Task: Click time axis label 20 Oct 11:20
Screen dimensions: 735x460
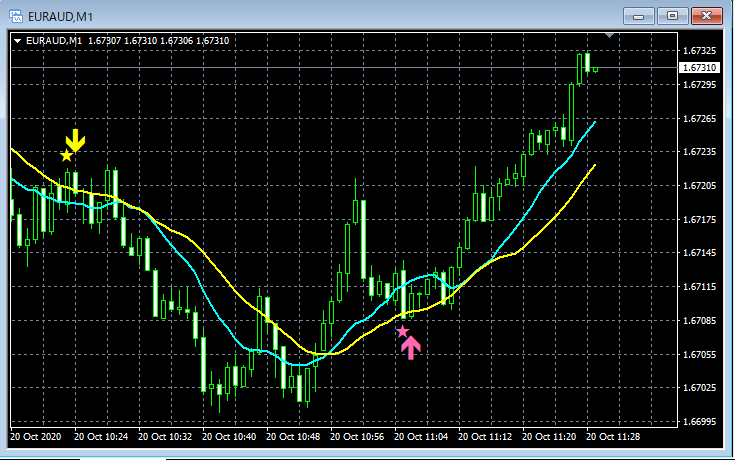Action: click(549, 437)
